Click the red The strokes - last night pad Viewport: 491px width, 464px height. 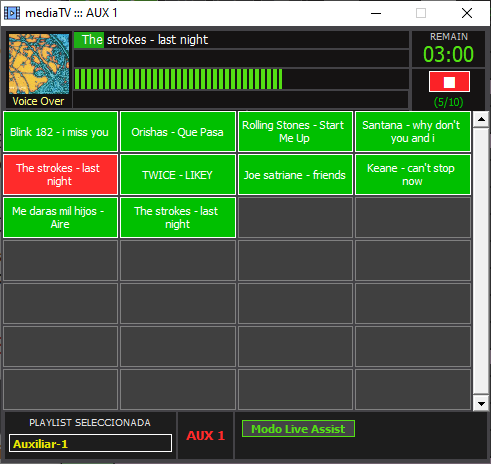pyautogui.click(x=60, y=175)
